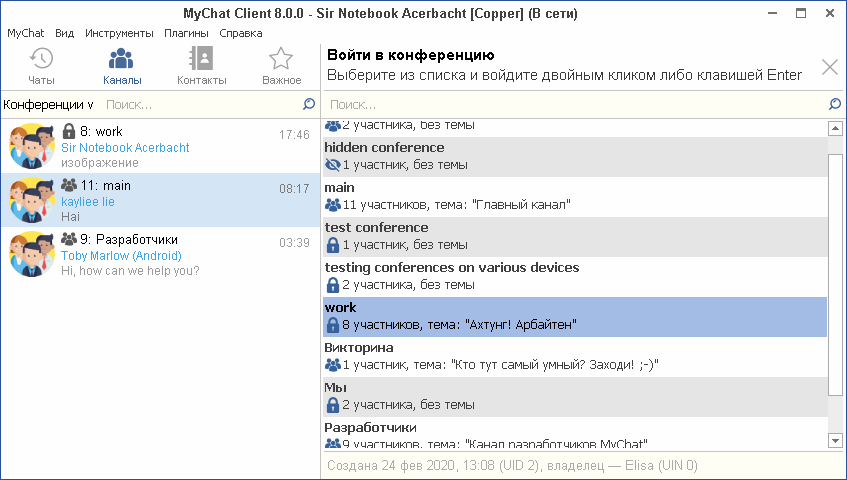Click the group icon beside 9: Разработчики
847x480 pixels.
69,239
